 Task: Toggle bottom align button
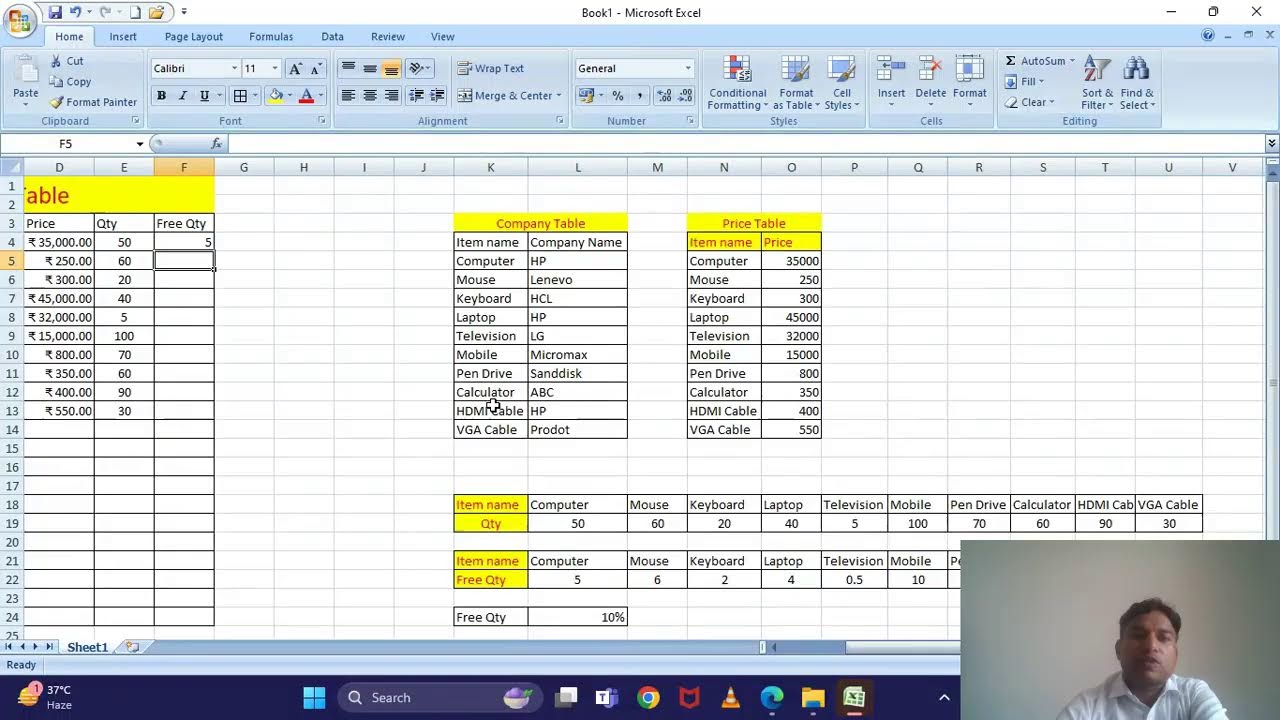click(391, 68)
